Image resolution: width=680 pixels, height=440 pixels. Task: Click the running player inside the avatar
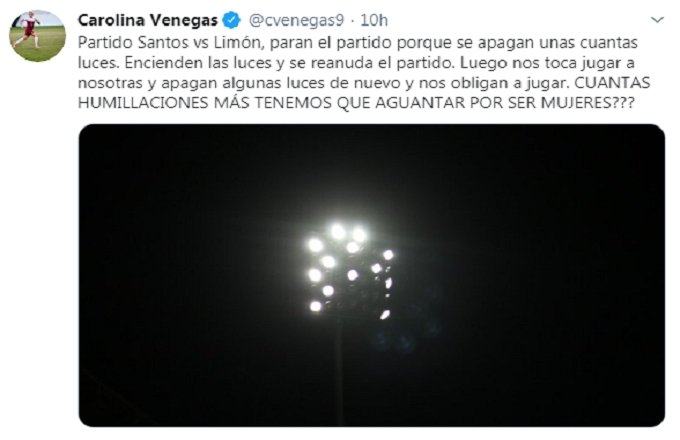[x=29, y=29]
